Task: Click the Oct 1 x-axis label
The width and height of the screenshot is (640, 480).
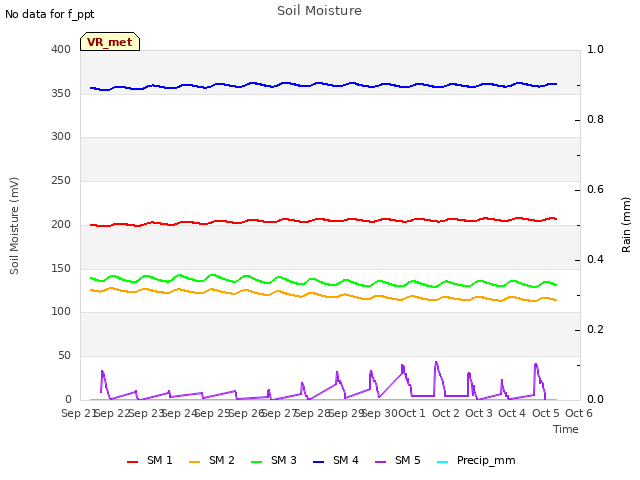Action: (x=412, y=413)
